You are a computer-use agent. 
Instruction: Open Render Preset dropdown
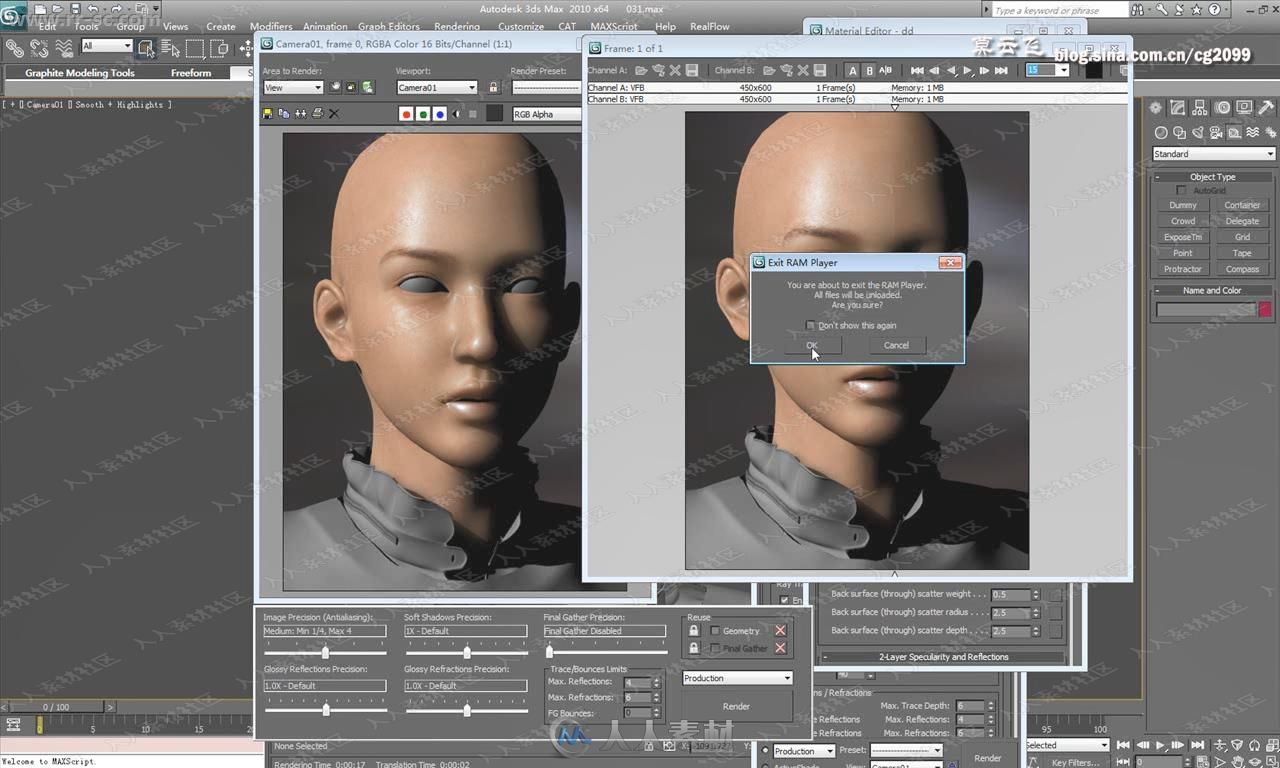546,87
